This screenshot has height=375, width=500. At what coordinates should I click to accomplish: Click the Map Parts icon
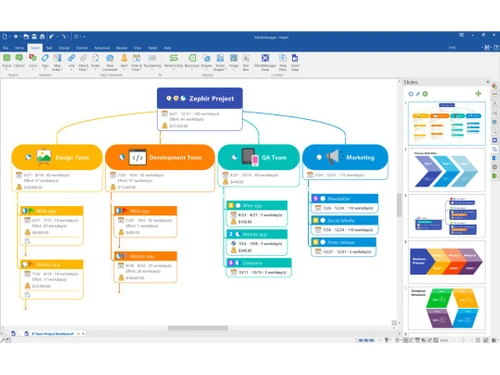pyautogui.click(x=283, y=58)
